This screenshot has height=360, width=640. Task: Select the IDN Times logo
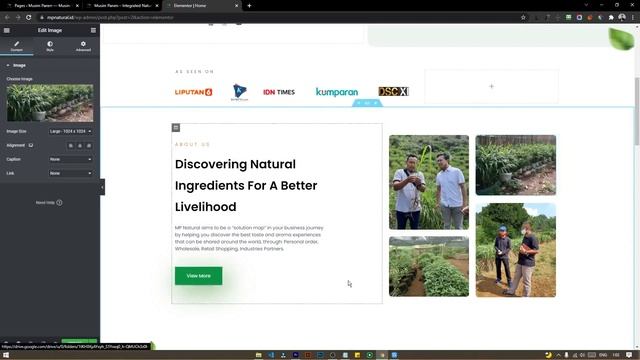click(x=279, y=92)
